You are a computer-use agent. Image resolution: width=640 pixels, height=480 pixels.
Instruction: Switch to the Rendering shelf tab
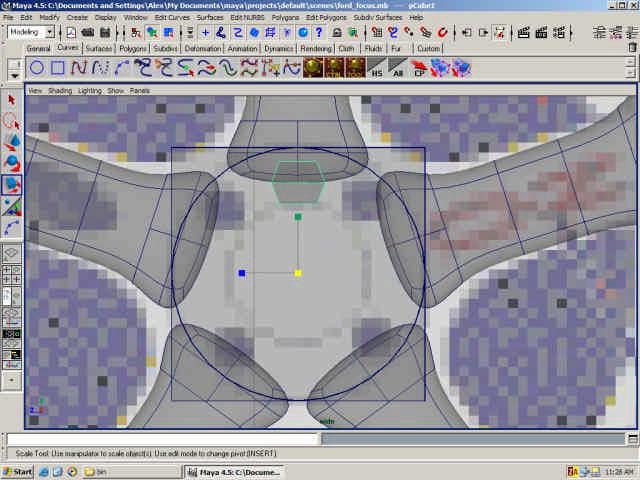pos(316,48)
